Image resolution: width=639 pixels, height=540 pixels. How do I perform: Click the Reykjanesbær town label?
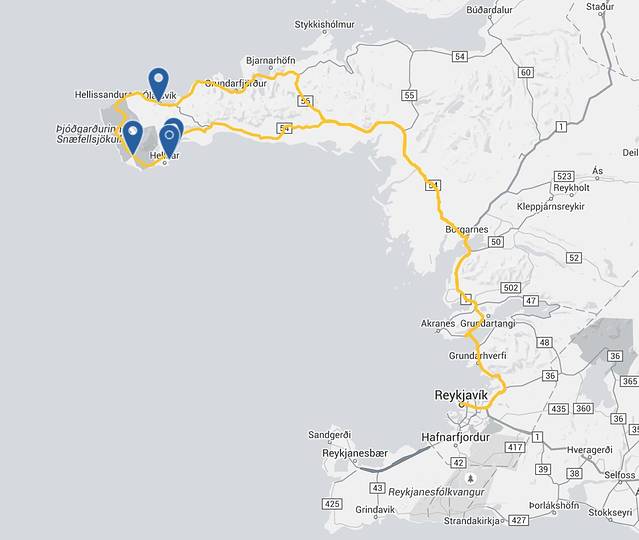point(355,453)
